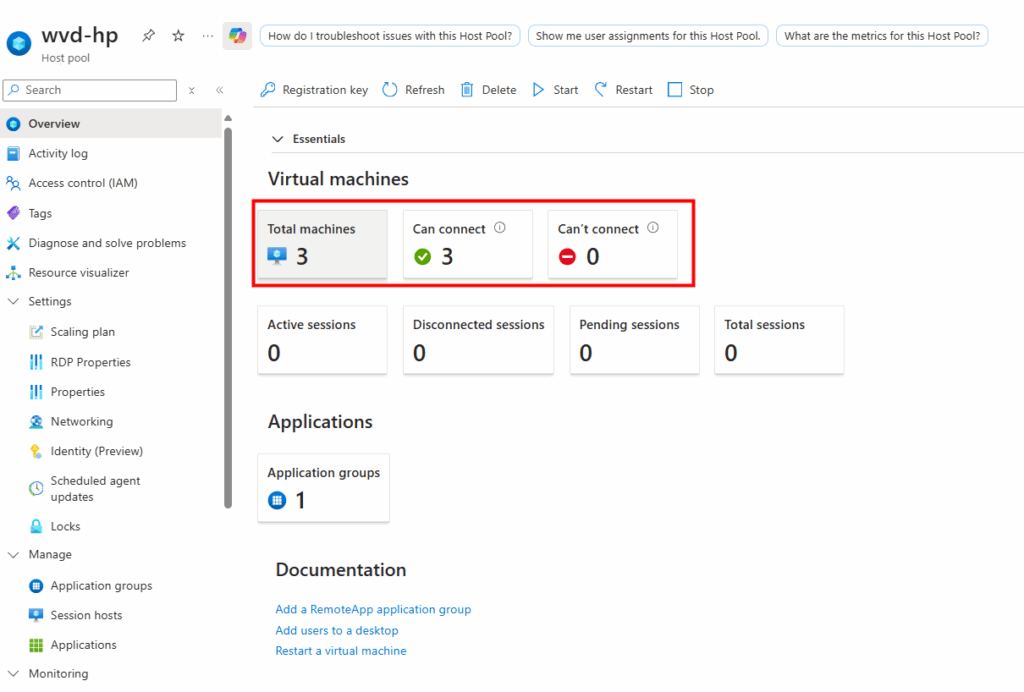Show info icon beside Can't connect
The width and height of the screenshot is (1024, 692).
tap(653, 228)
